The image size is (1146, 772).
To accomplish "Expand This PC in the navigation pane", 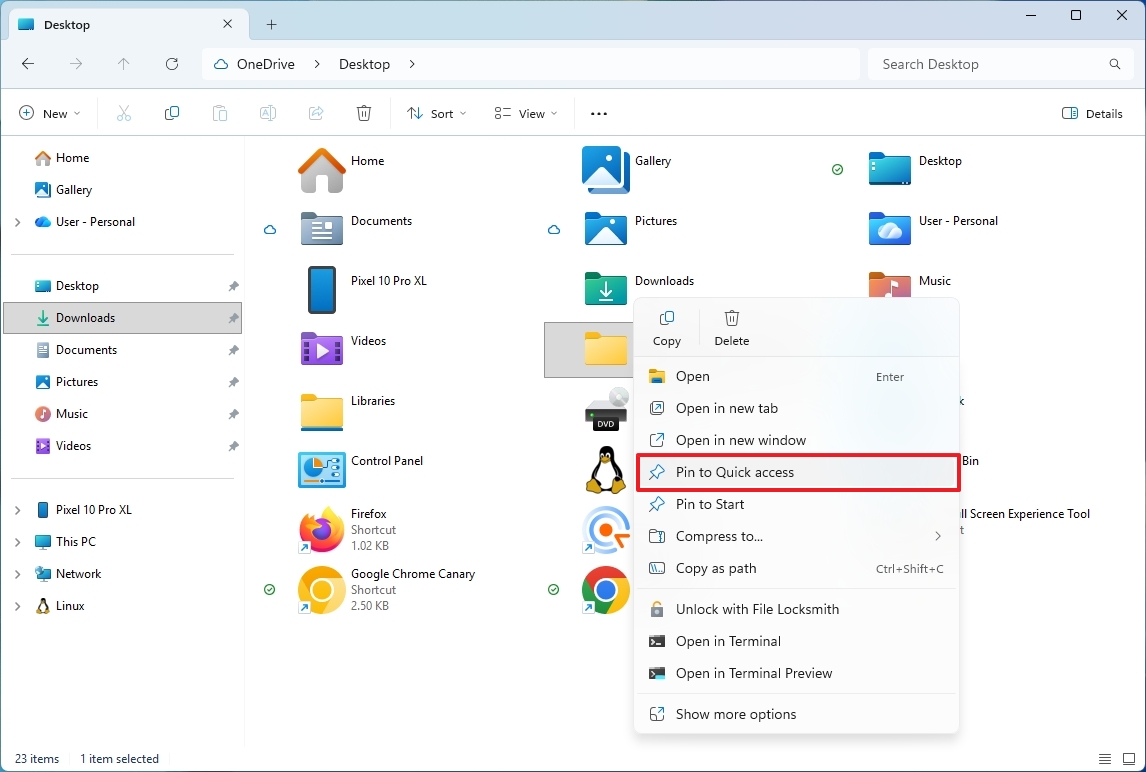I will tap(19, 541).
